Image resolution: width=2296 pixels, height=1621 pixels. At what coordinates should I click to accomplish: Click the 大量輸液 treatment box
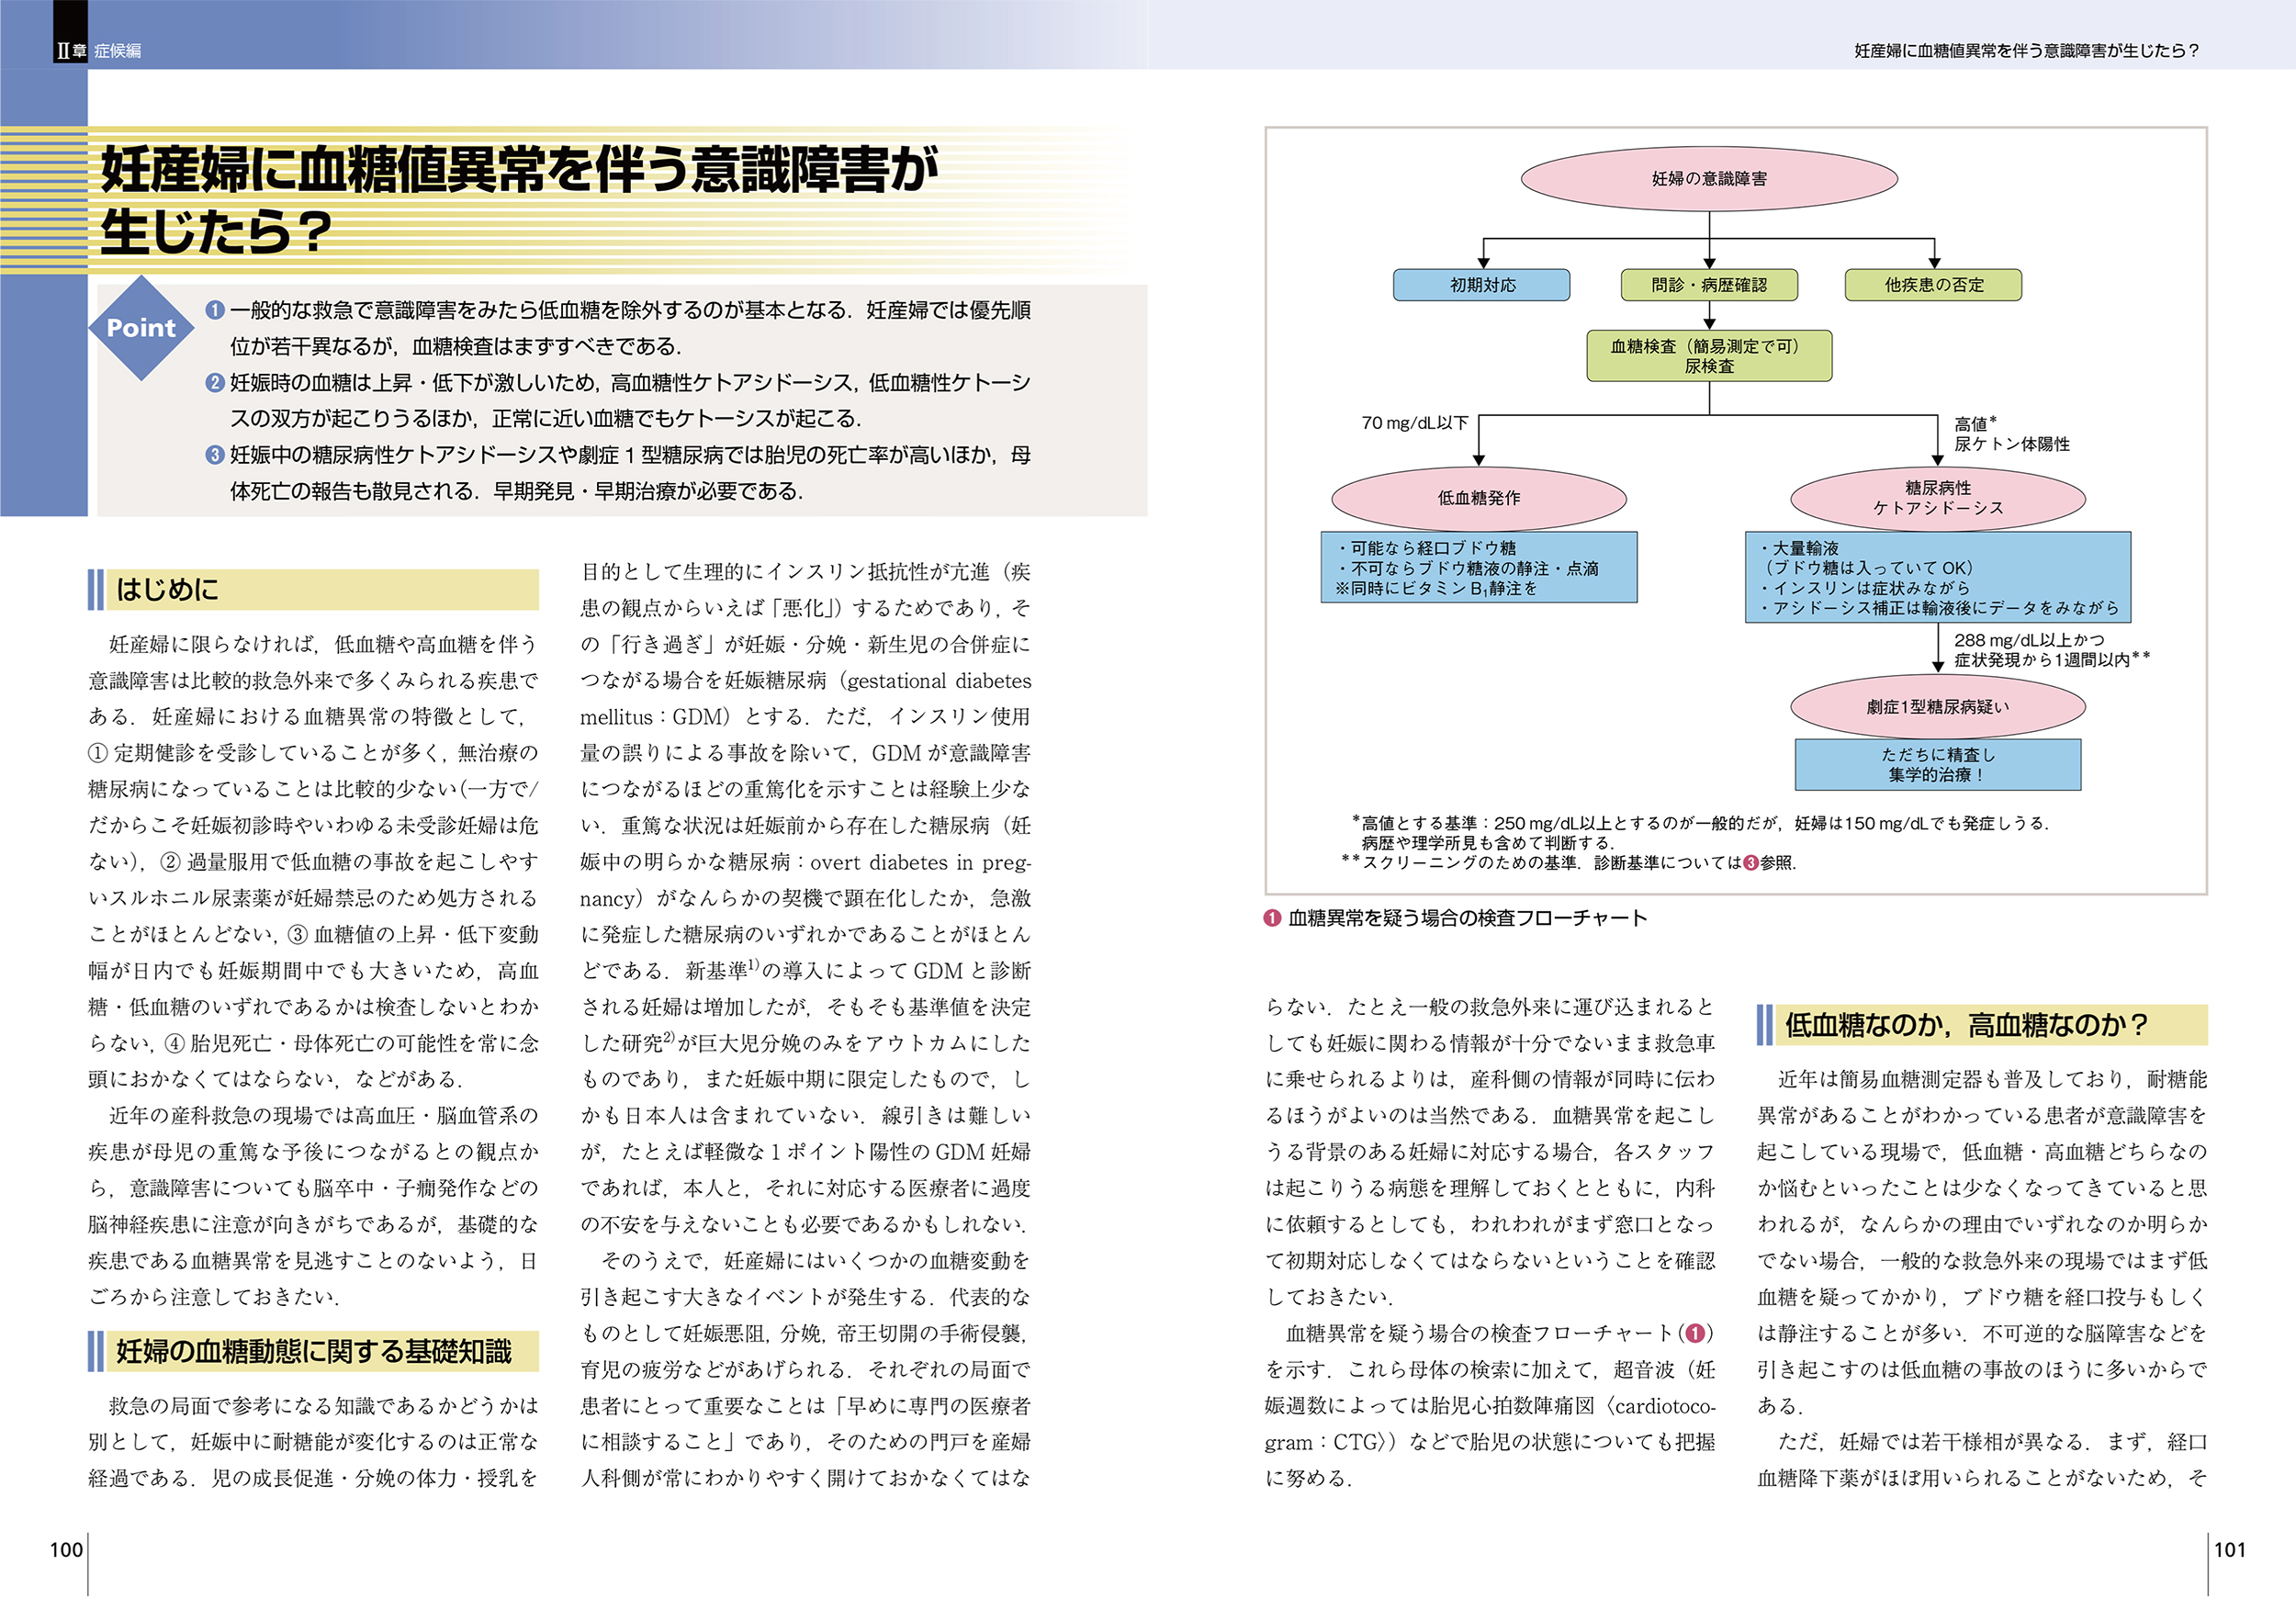(x=1938, y=577)
